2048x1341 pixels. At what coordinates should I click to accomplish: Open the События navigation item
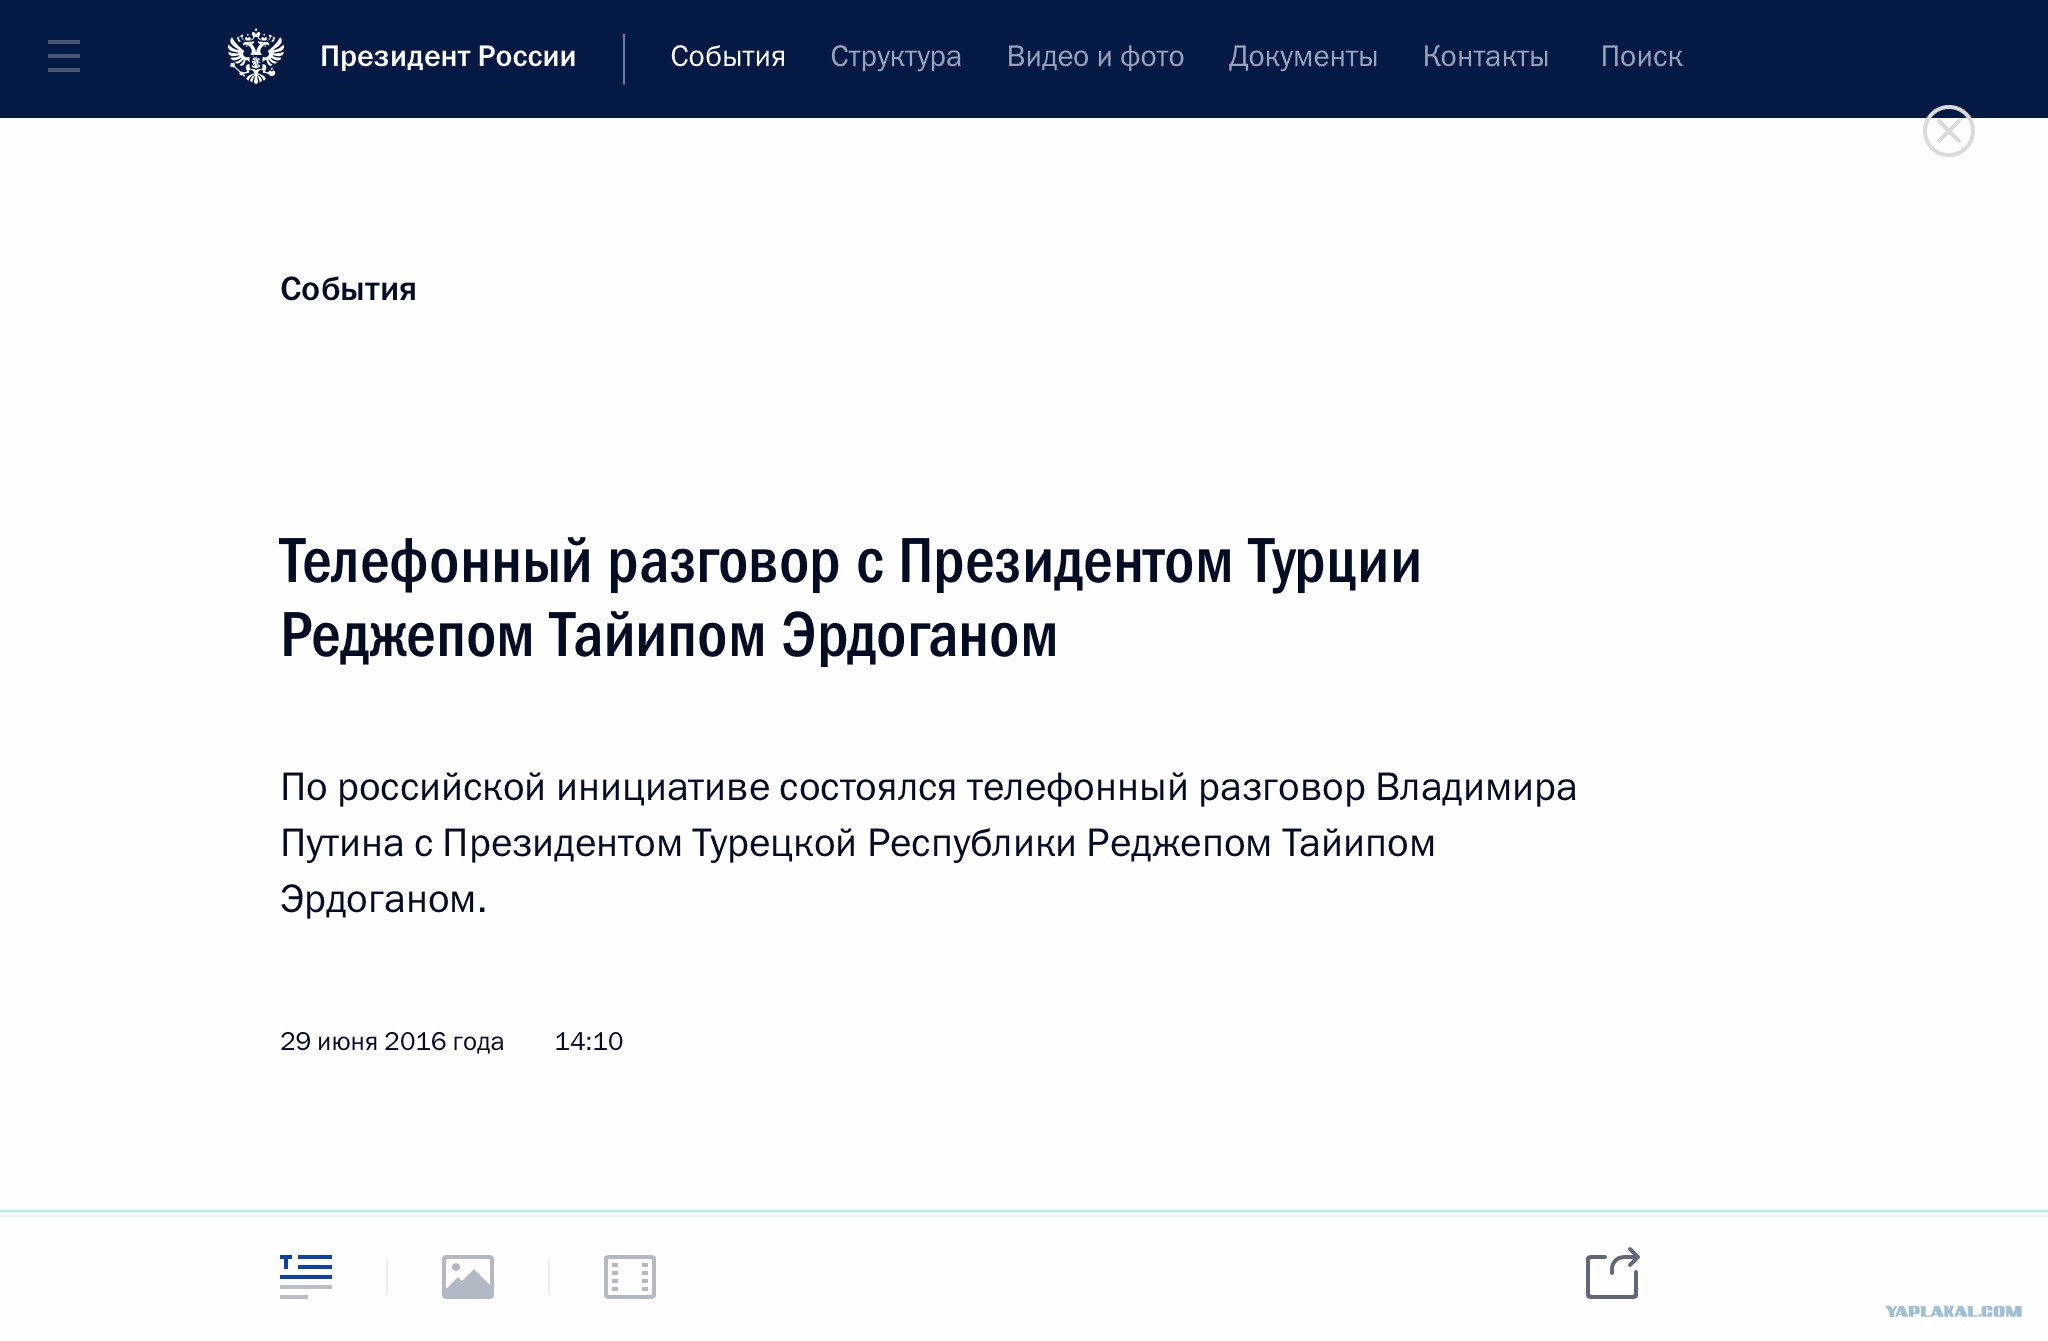pos(727,56)
